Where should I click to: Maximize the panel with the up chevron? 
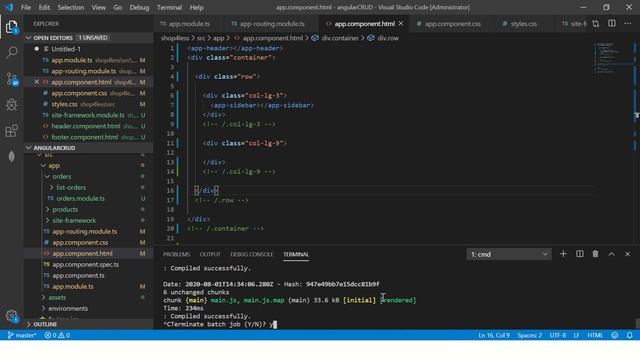tap(611, 254)
